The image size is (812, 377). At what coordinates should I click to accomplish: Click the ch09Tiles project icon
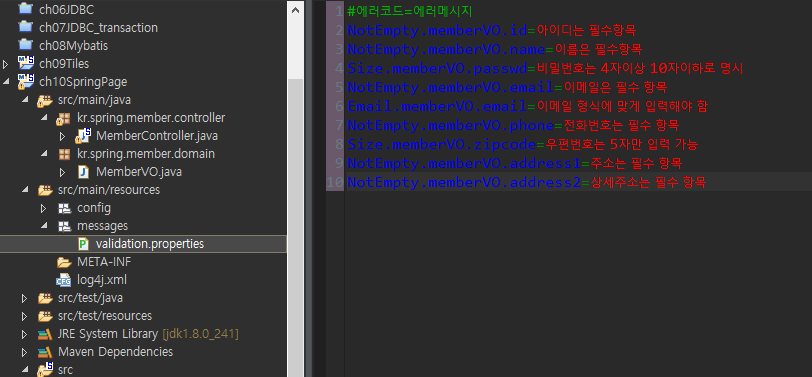[26, 63]
